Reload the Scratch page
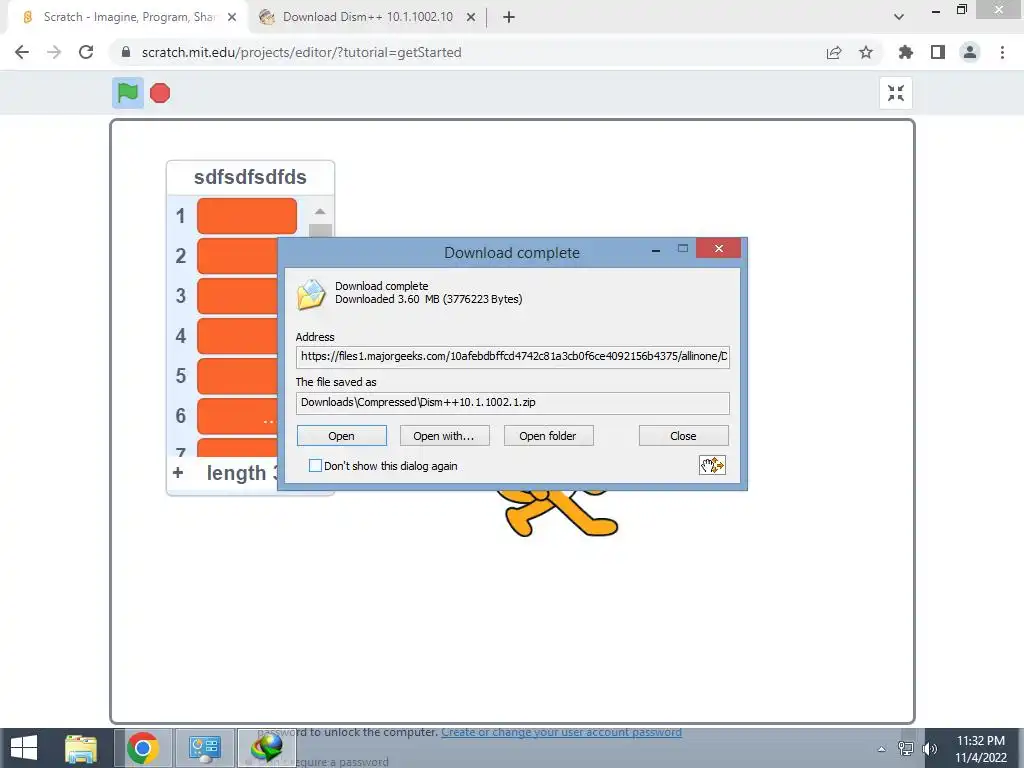 click(86, 52)
